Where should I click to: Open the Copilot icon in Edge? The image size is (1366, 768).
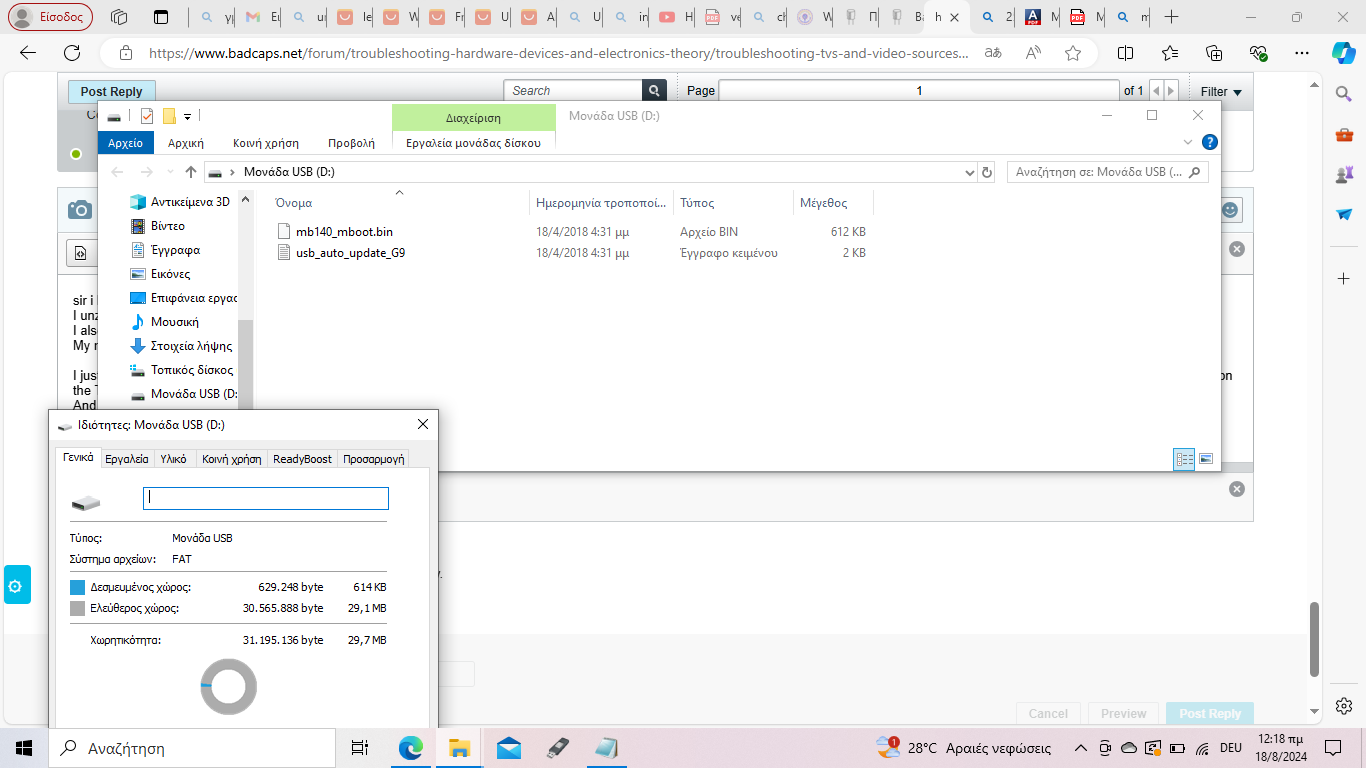click(x=1343, y=53)
